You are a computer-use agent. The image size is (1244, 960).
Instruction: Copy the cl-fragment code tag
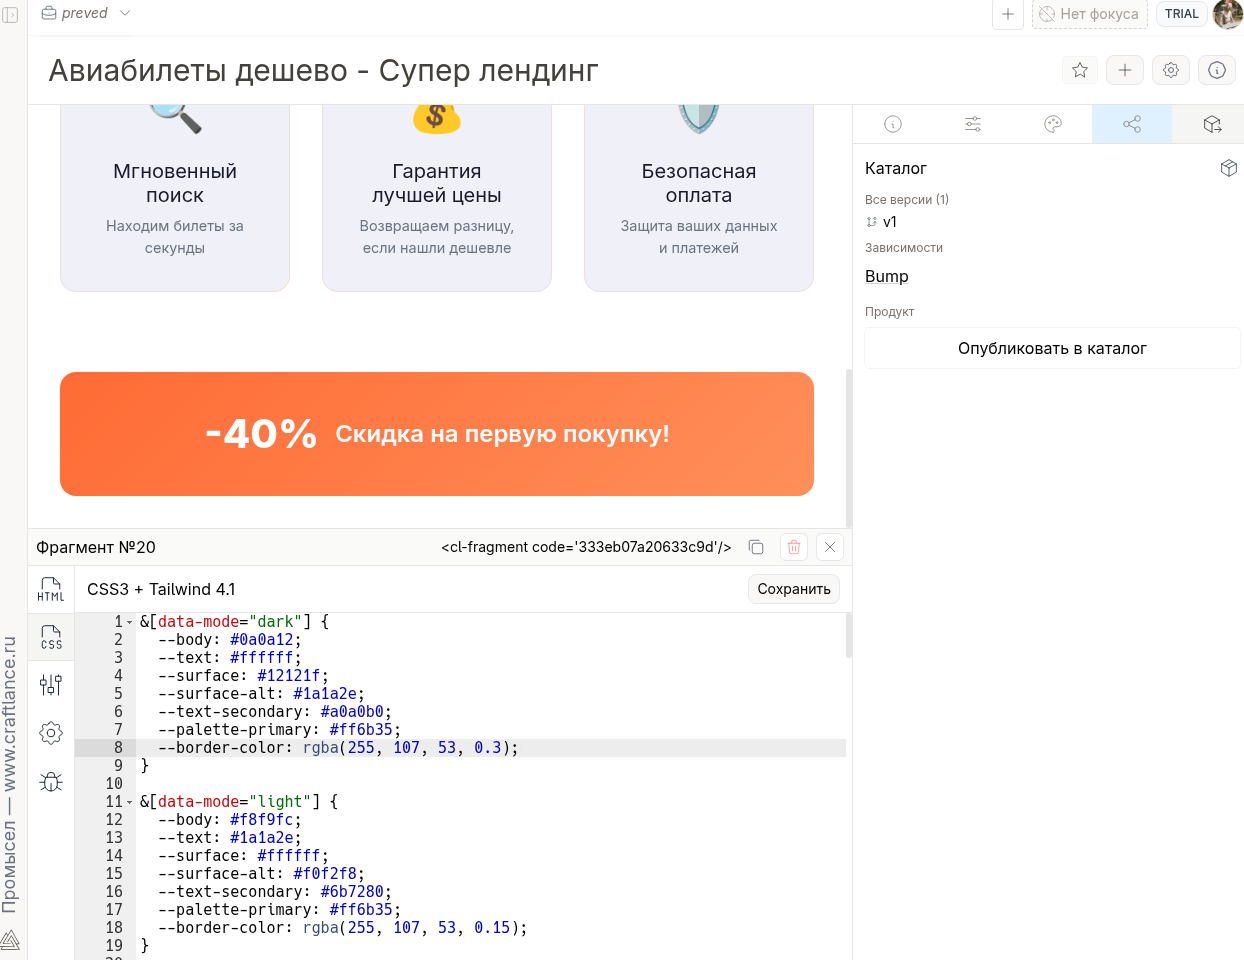point(756,547)
